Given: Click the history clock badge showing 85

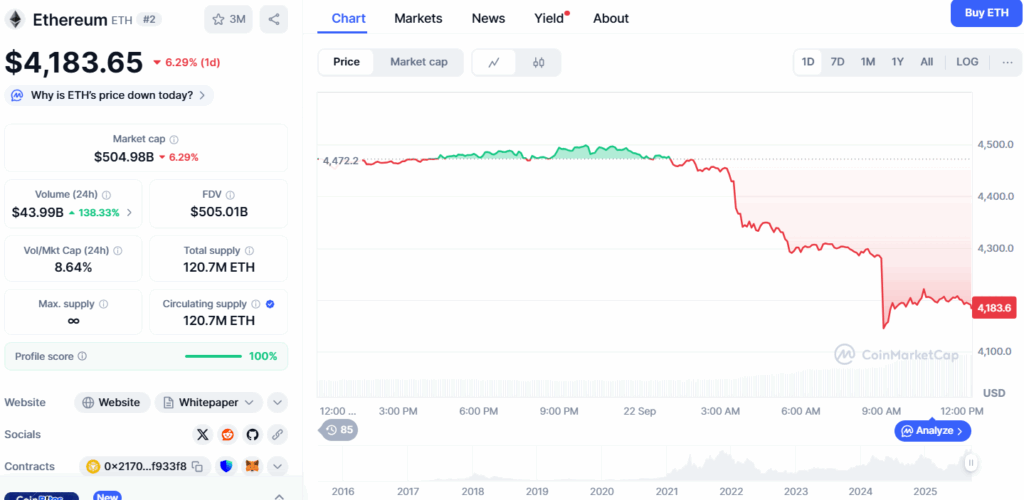Looking at the screenshot, I should [338, 430].
